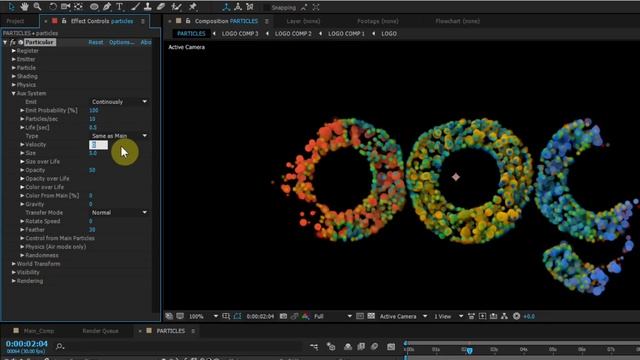Open the Type Same as Main dropdown
The width and height of the screenshot is (640, 360).
point(119,136)
